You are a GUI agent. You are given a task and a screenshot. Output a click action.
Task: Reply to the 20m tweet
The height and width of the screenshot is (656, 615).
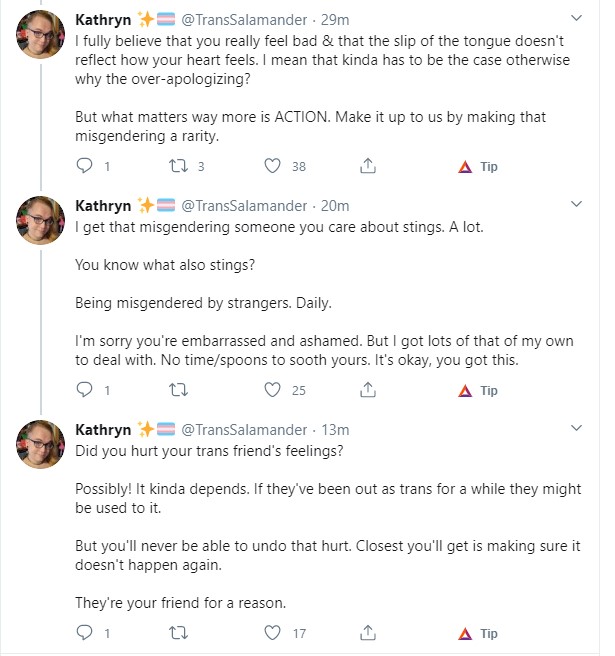point(85,390)
